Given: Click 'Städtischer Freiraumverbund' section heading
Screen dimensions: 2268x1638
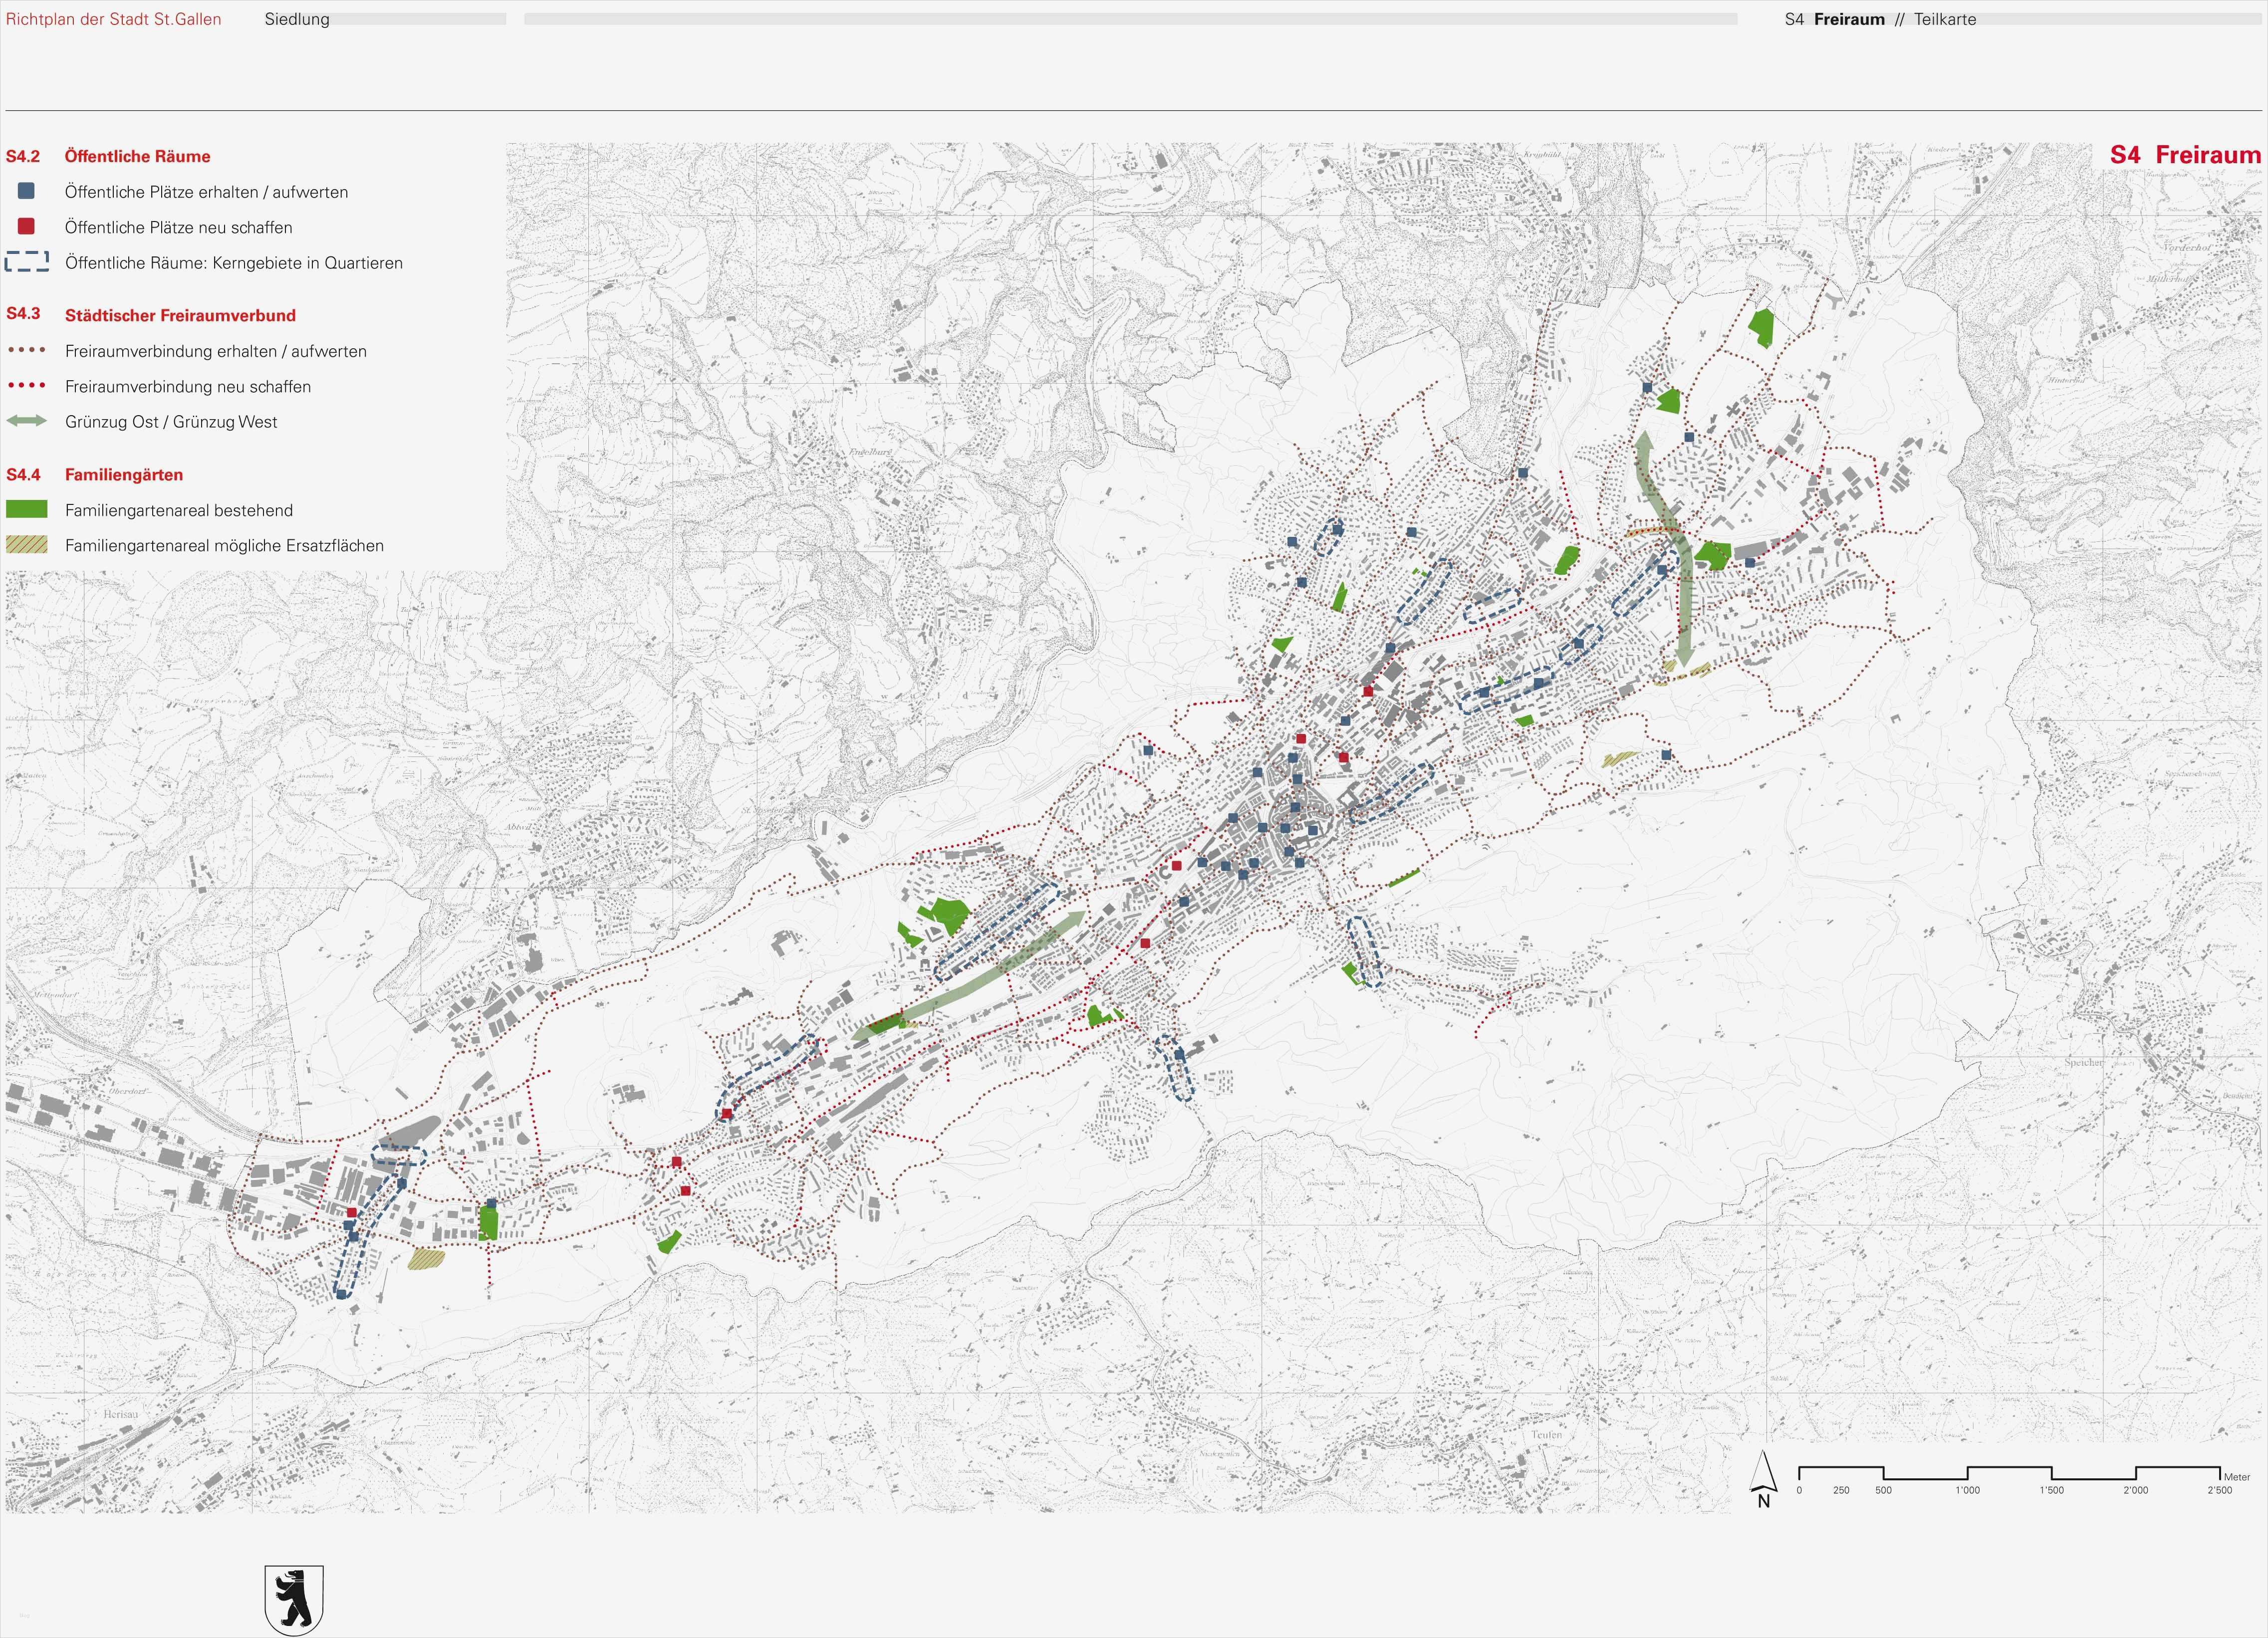Looking at the screenshot, I should tap(180, 316).
